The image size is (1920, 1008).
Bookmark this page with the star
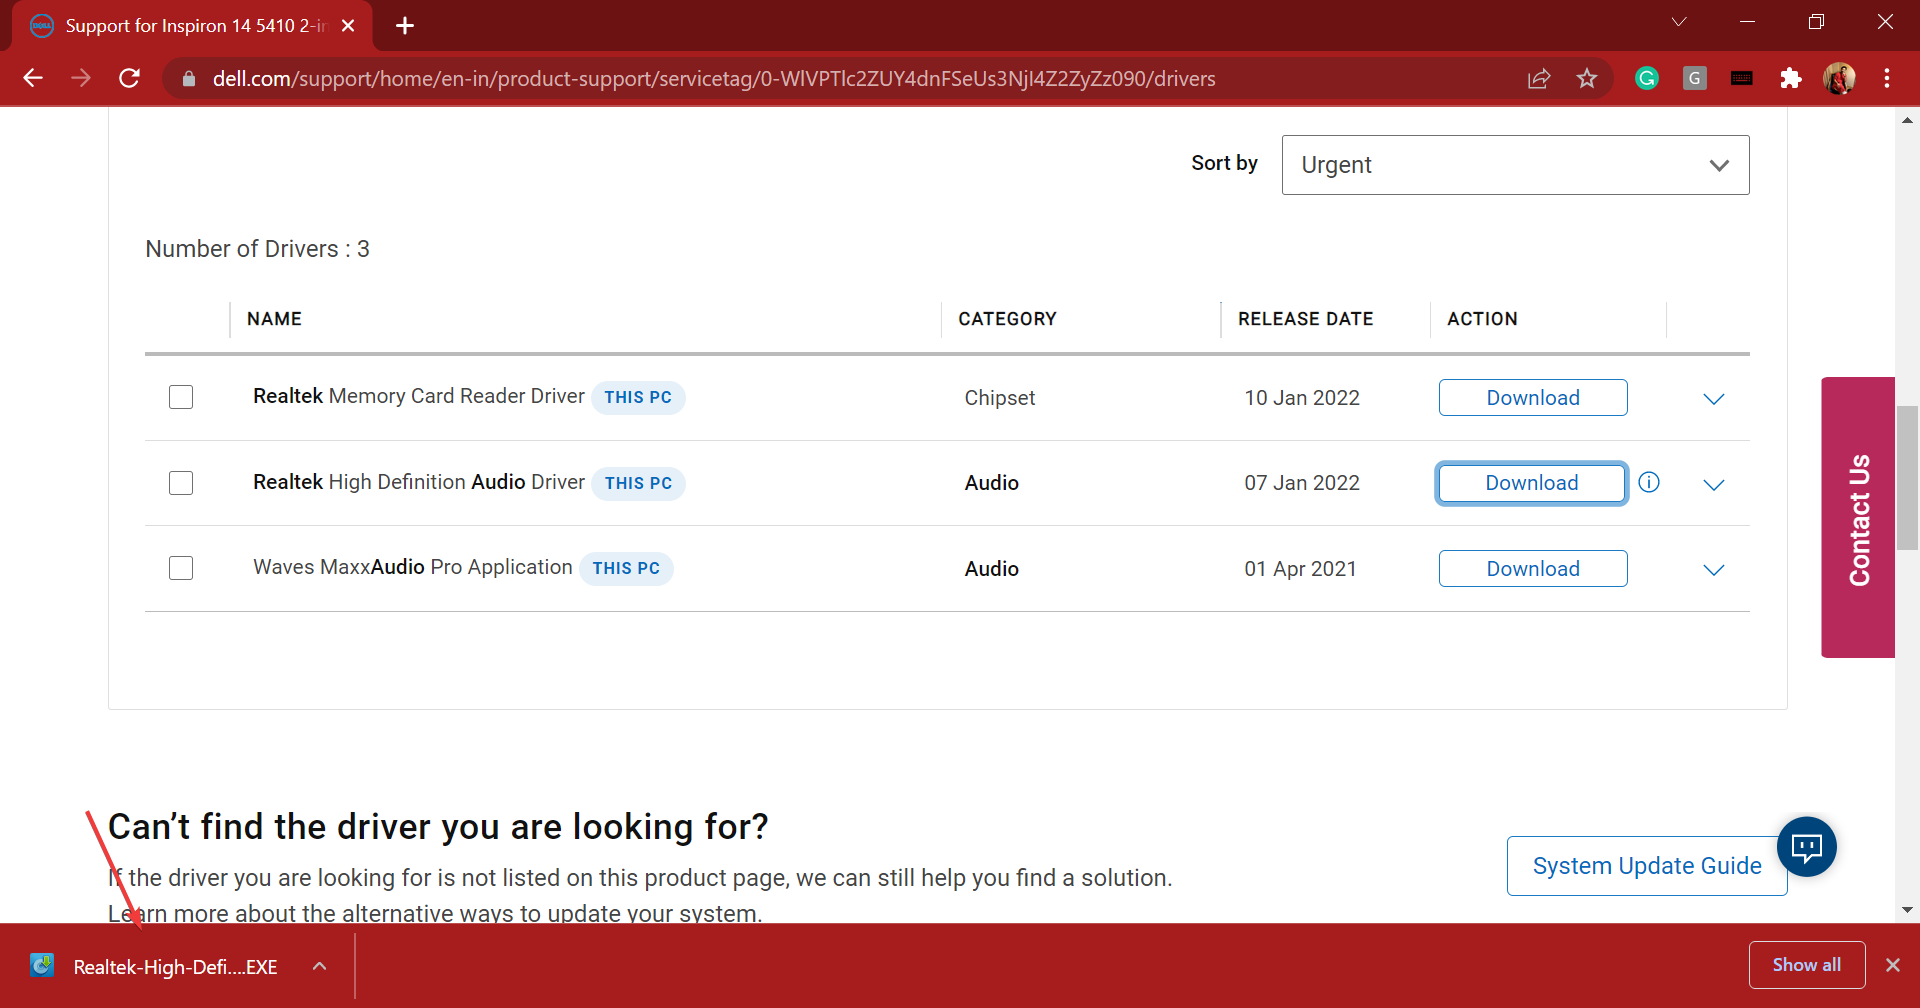(x=1587, y=78)
